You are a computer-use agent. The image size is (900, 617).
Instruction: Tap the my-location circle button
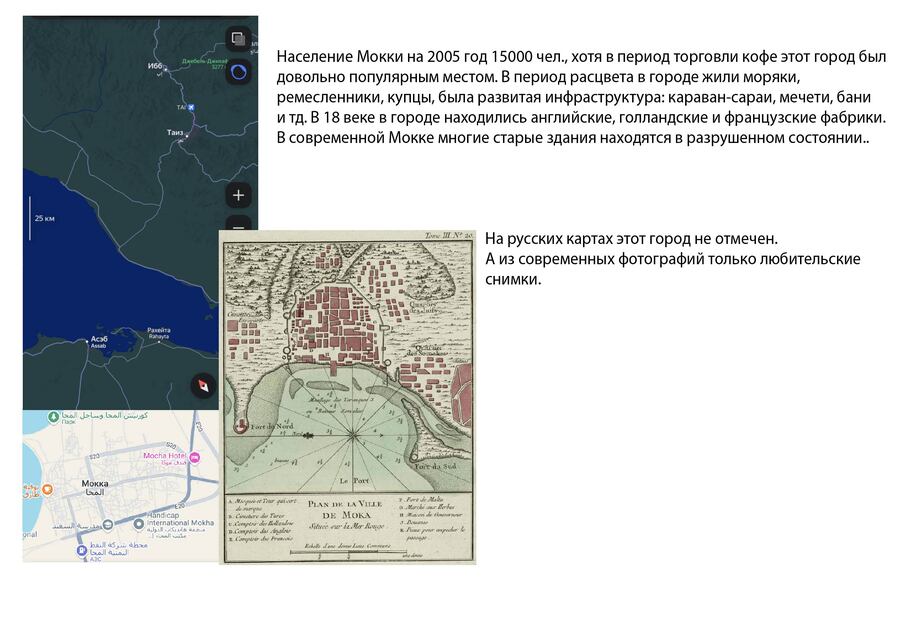(x=238, y=72)
